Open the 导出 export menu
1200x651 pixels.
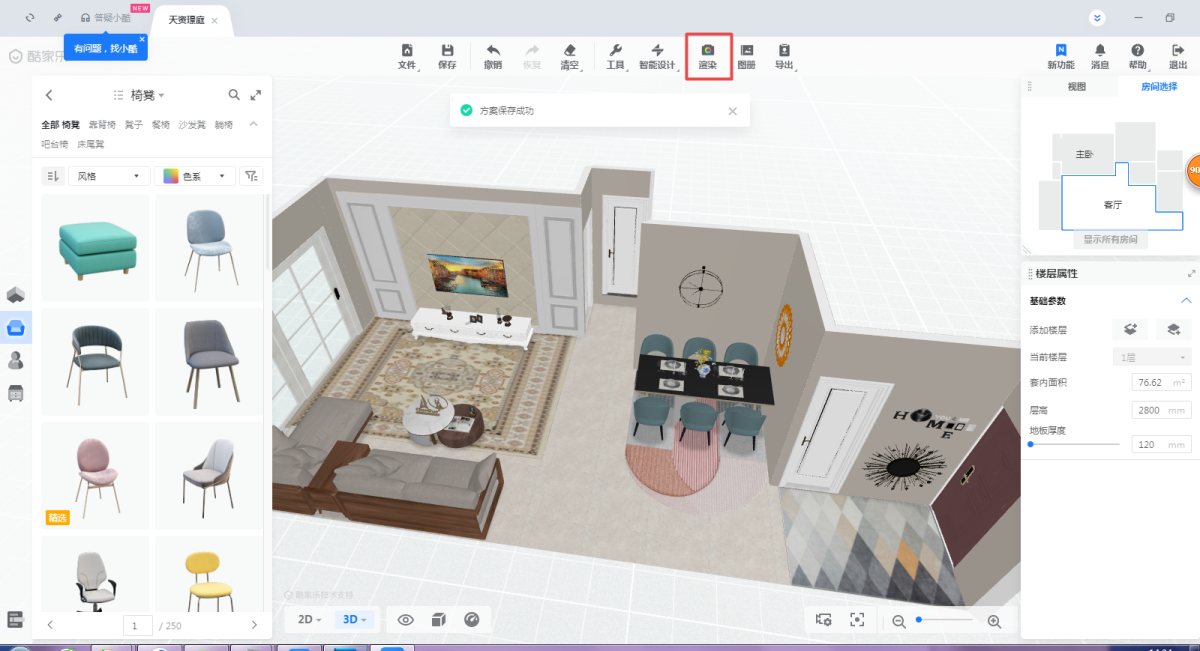pos(784,56)
